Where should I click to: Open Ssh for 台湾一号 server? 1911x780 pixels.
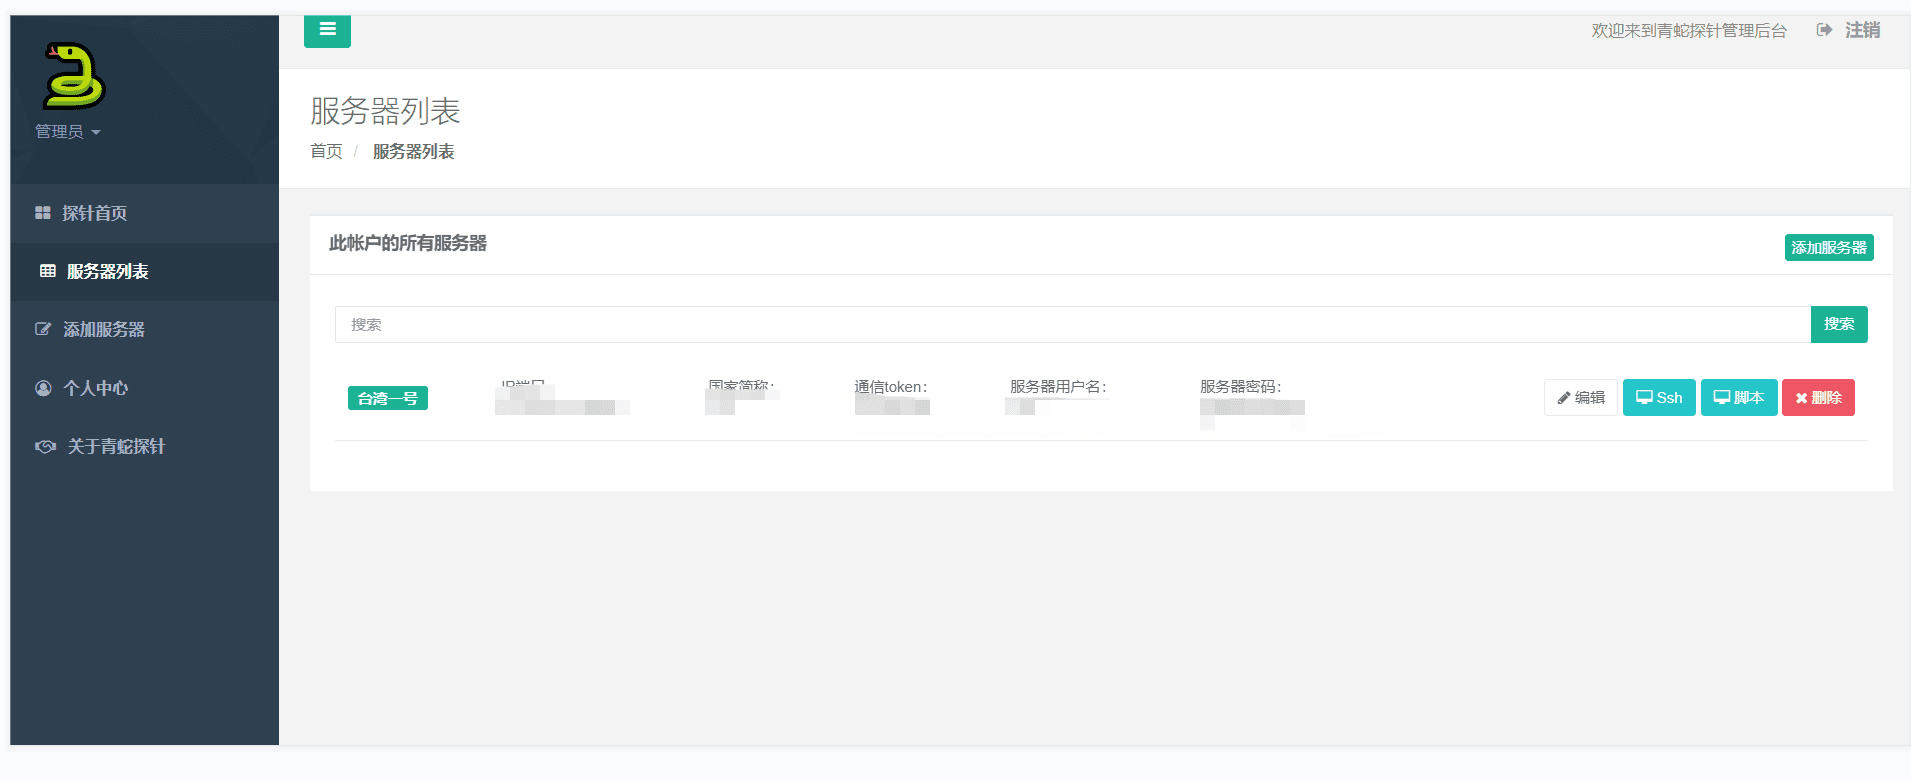[1659, 398]
